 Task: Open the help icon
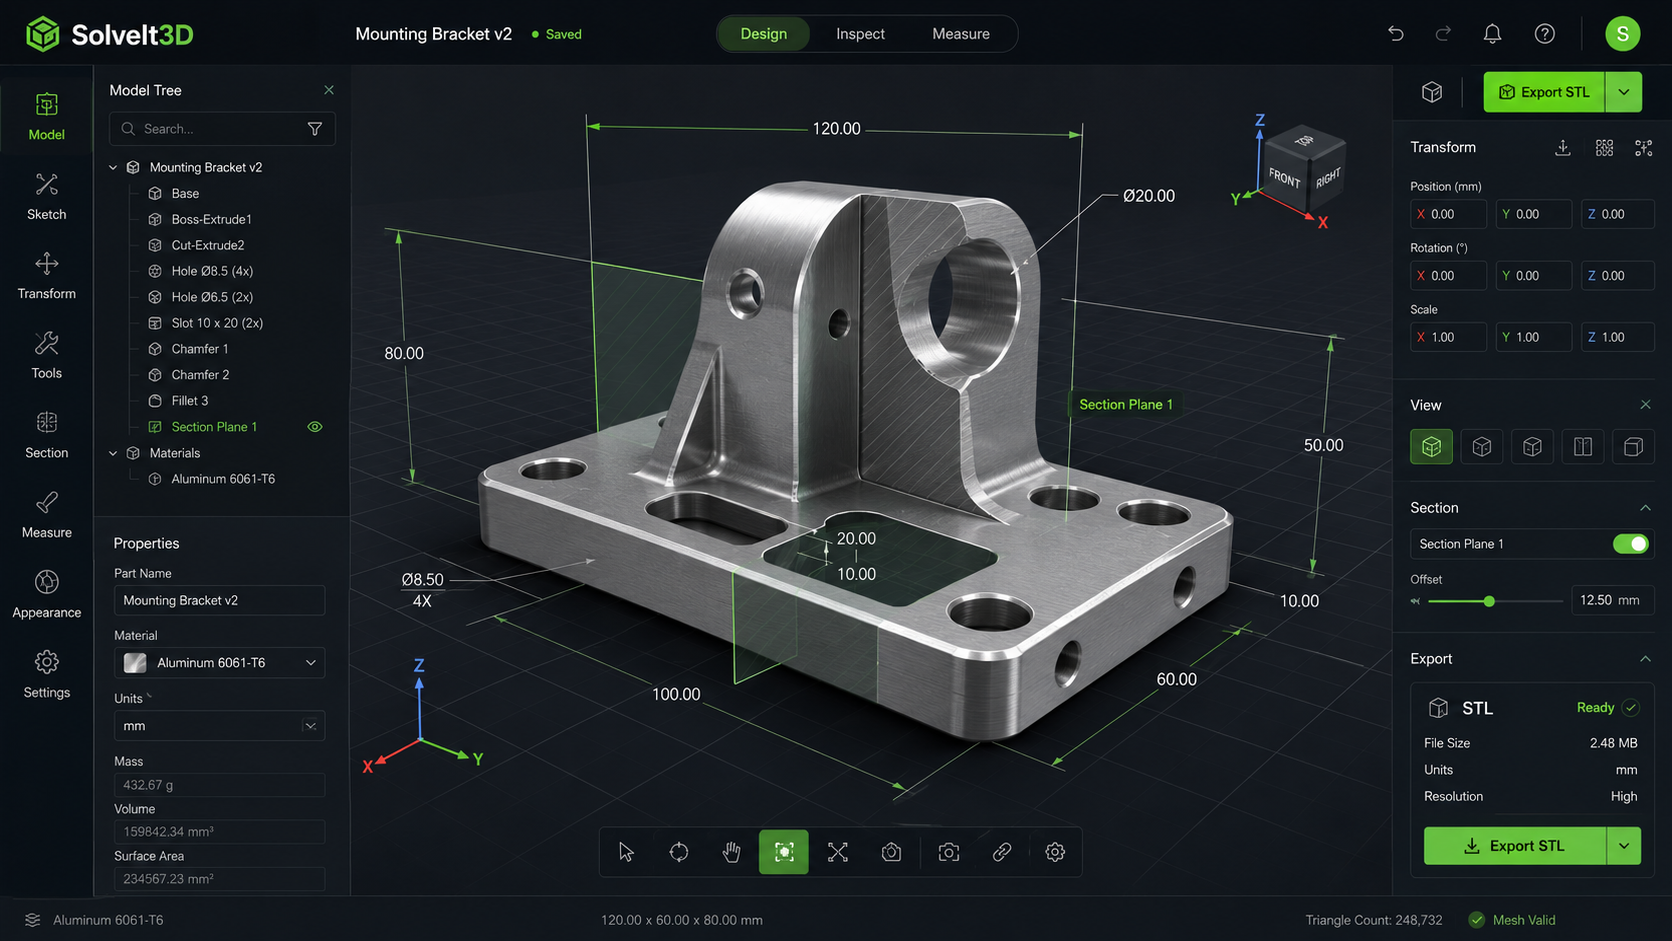[x=1545, y=34]
